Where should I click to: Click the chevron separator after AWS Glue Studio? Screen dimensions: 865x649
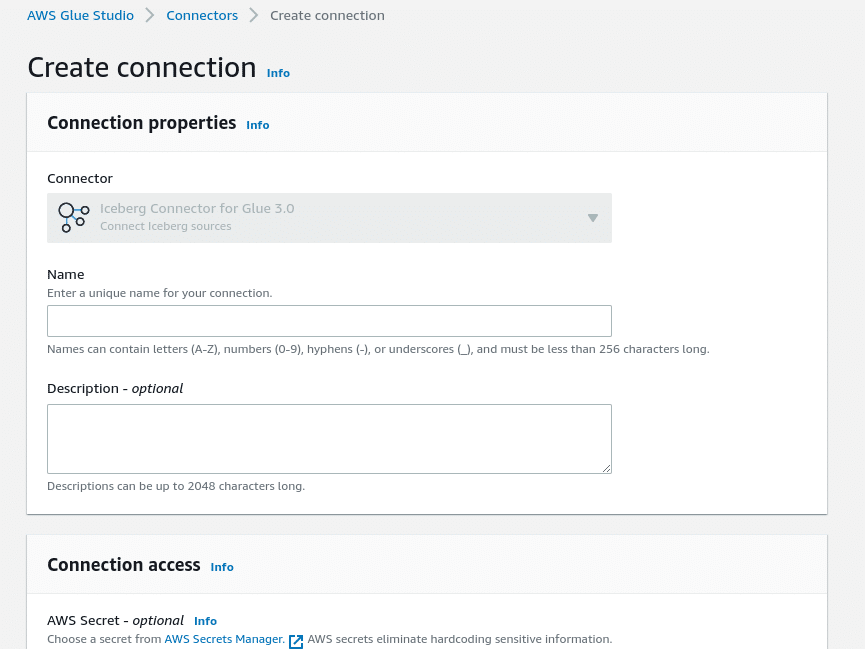[x=149, y=15]
